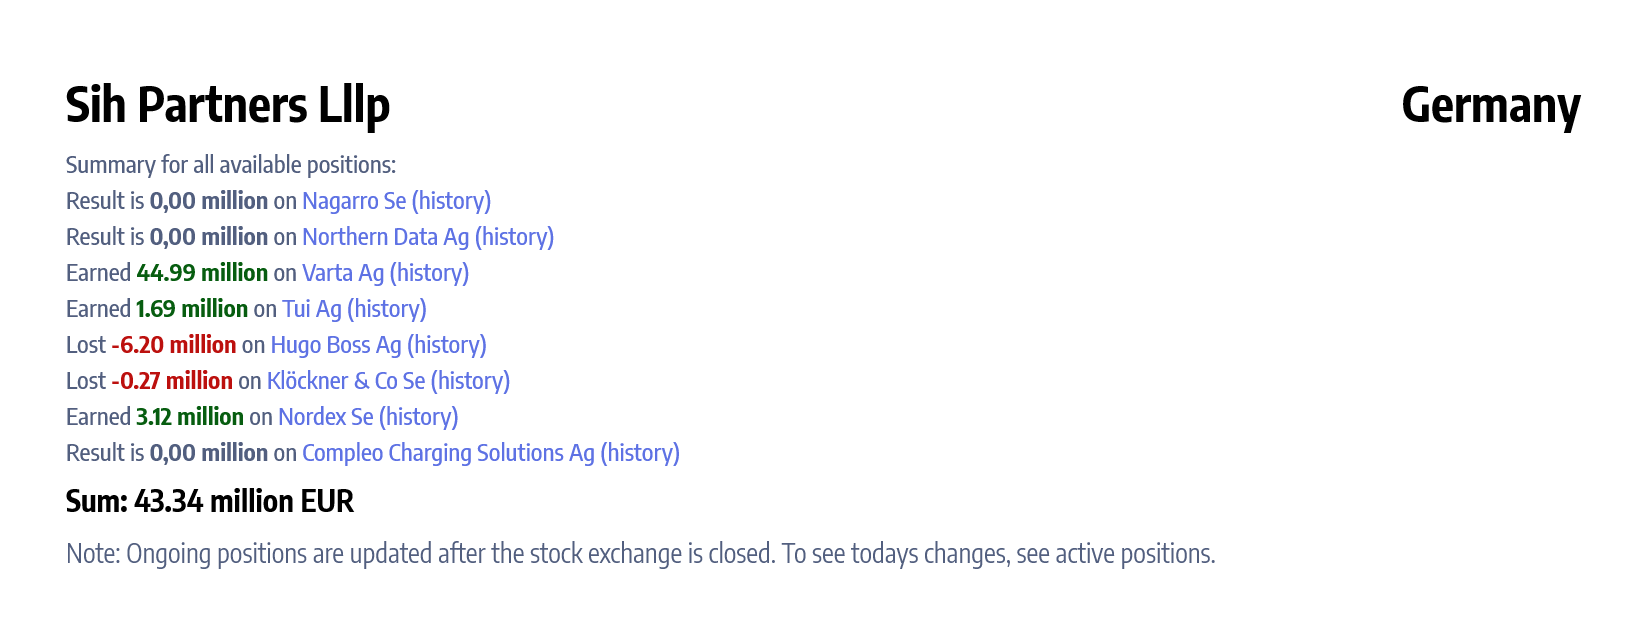
Task: Click history next to Klöckner & Co Se
Action: click(470, 381)
